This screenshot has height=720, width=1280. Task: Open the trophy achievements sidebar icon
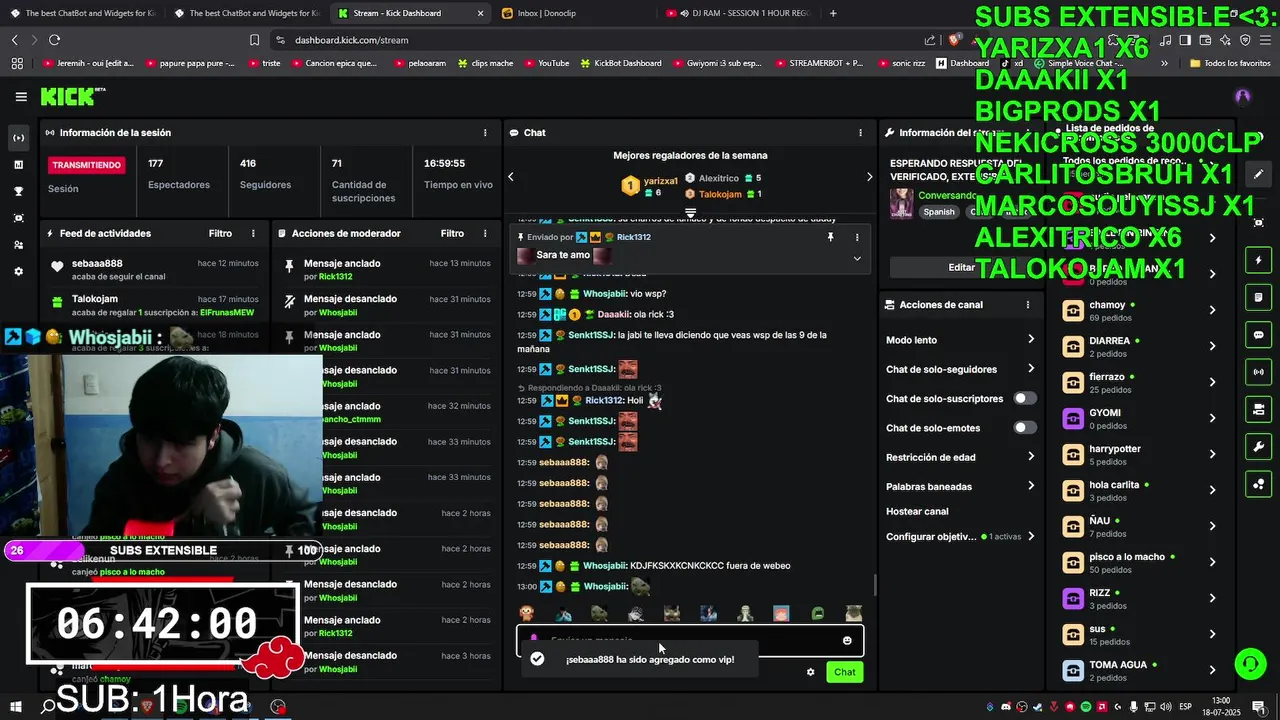coord(18,191)
